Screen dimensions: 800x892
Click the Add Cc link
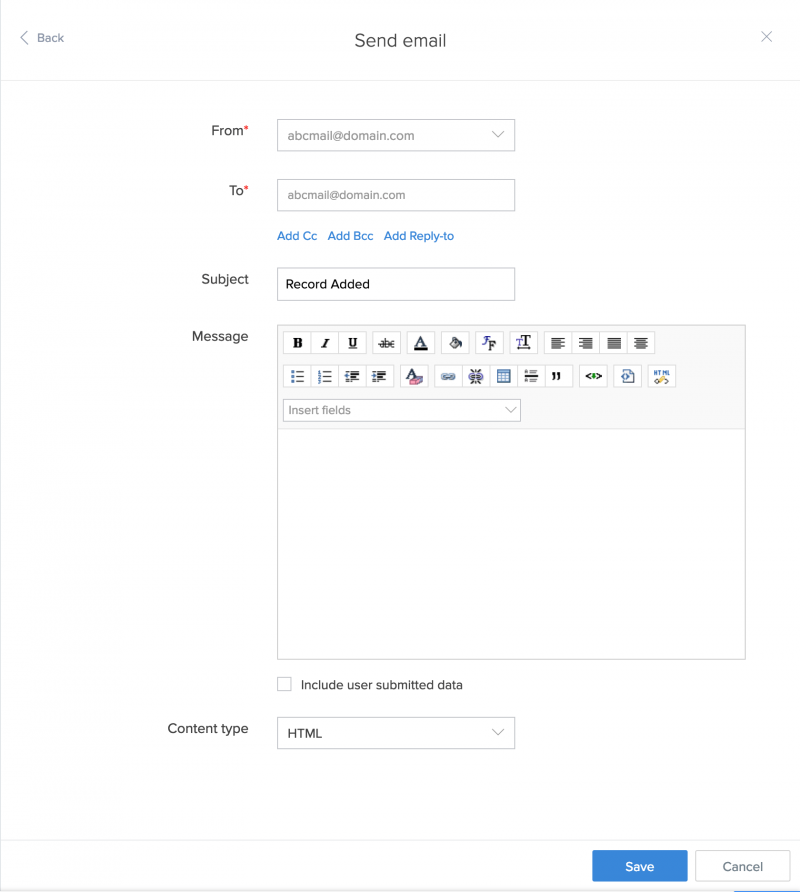[297, 236]
